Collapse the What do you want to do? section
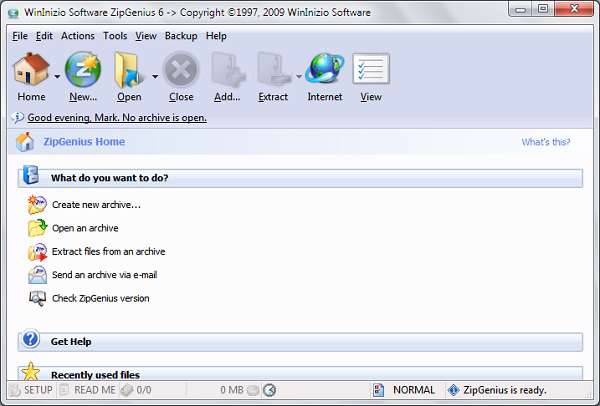 300,178
